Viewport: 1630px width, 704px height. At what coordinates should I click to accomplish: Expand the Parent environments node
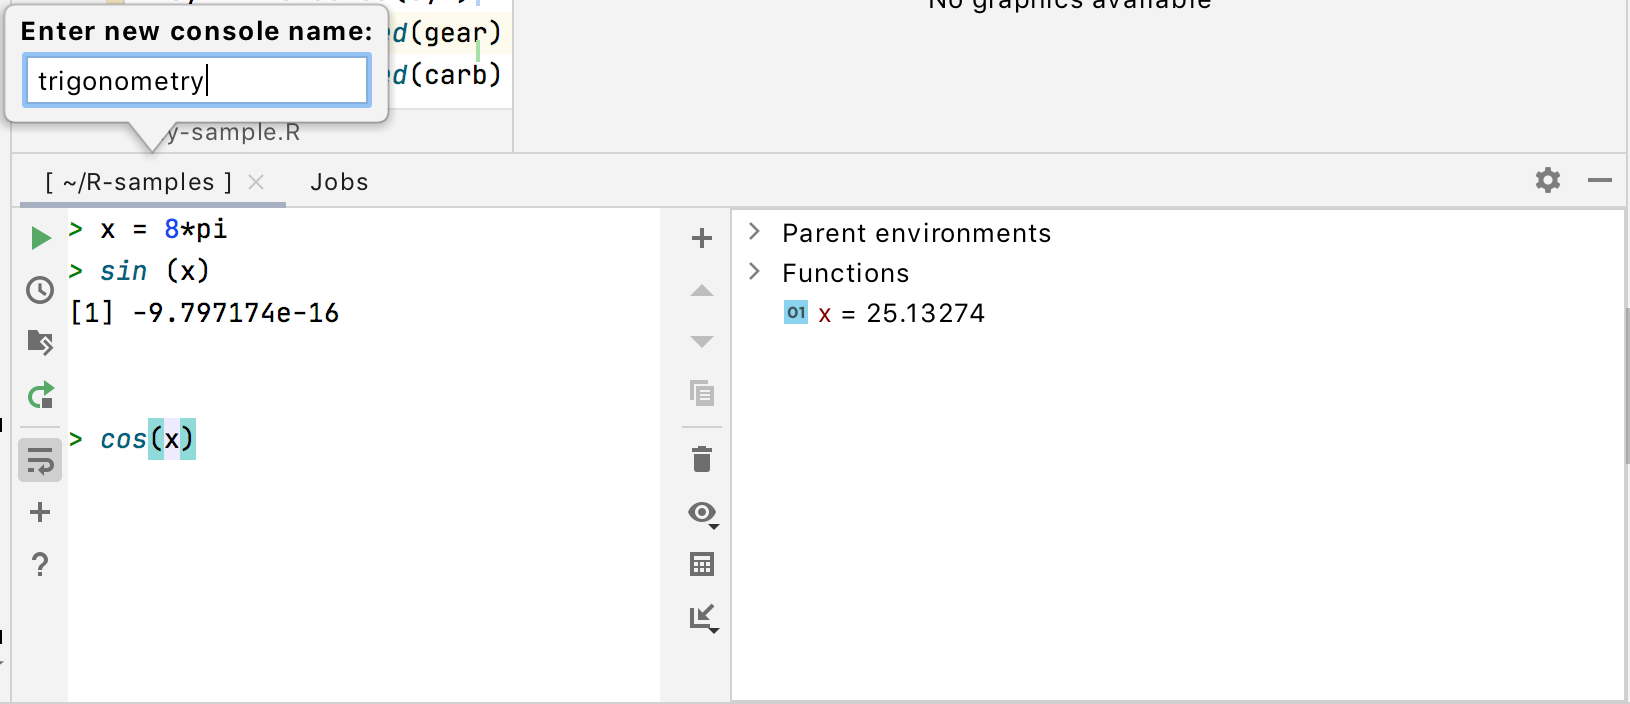(x=755, y=232)
